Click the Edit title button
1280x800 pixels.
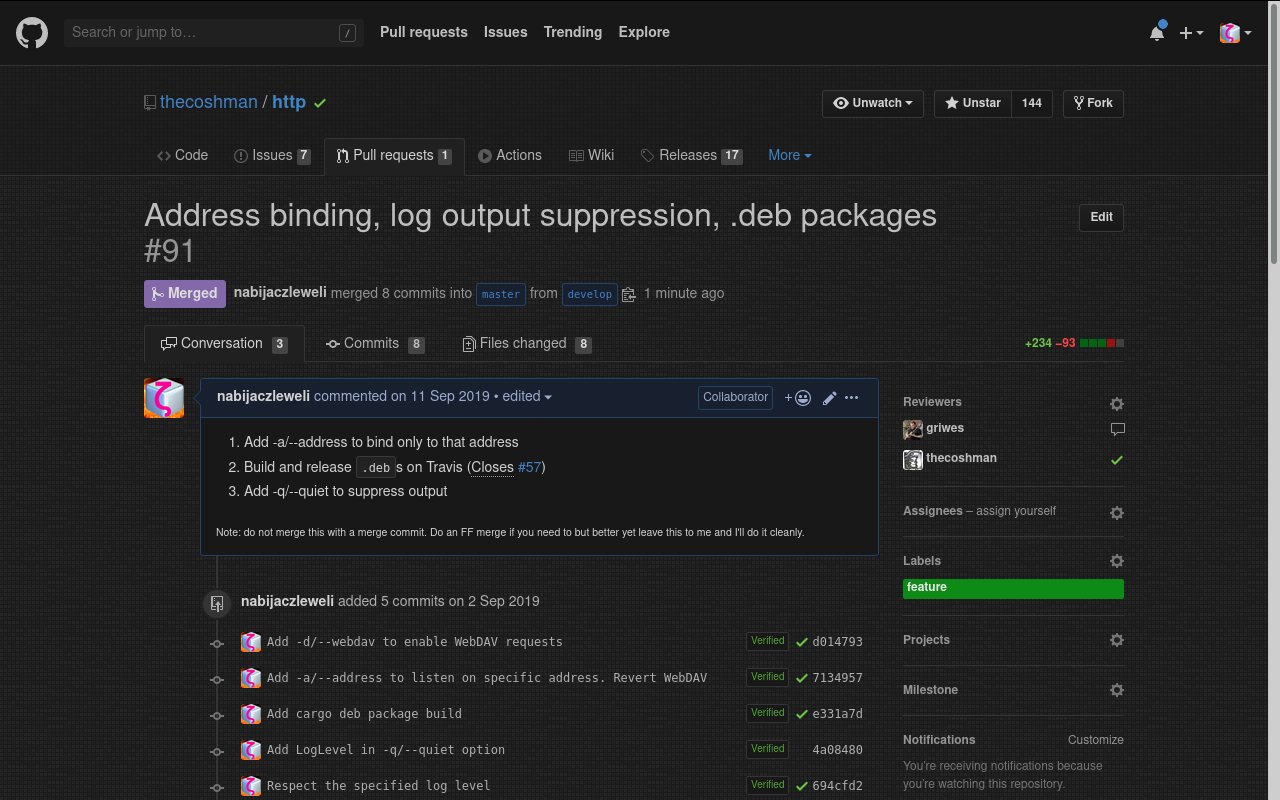pos(1101,217)
